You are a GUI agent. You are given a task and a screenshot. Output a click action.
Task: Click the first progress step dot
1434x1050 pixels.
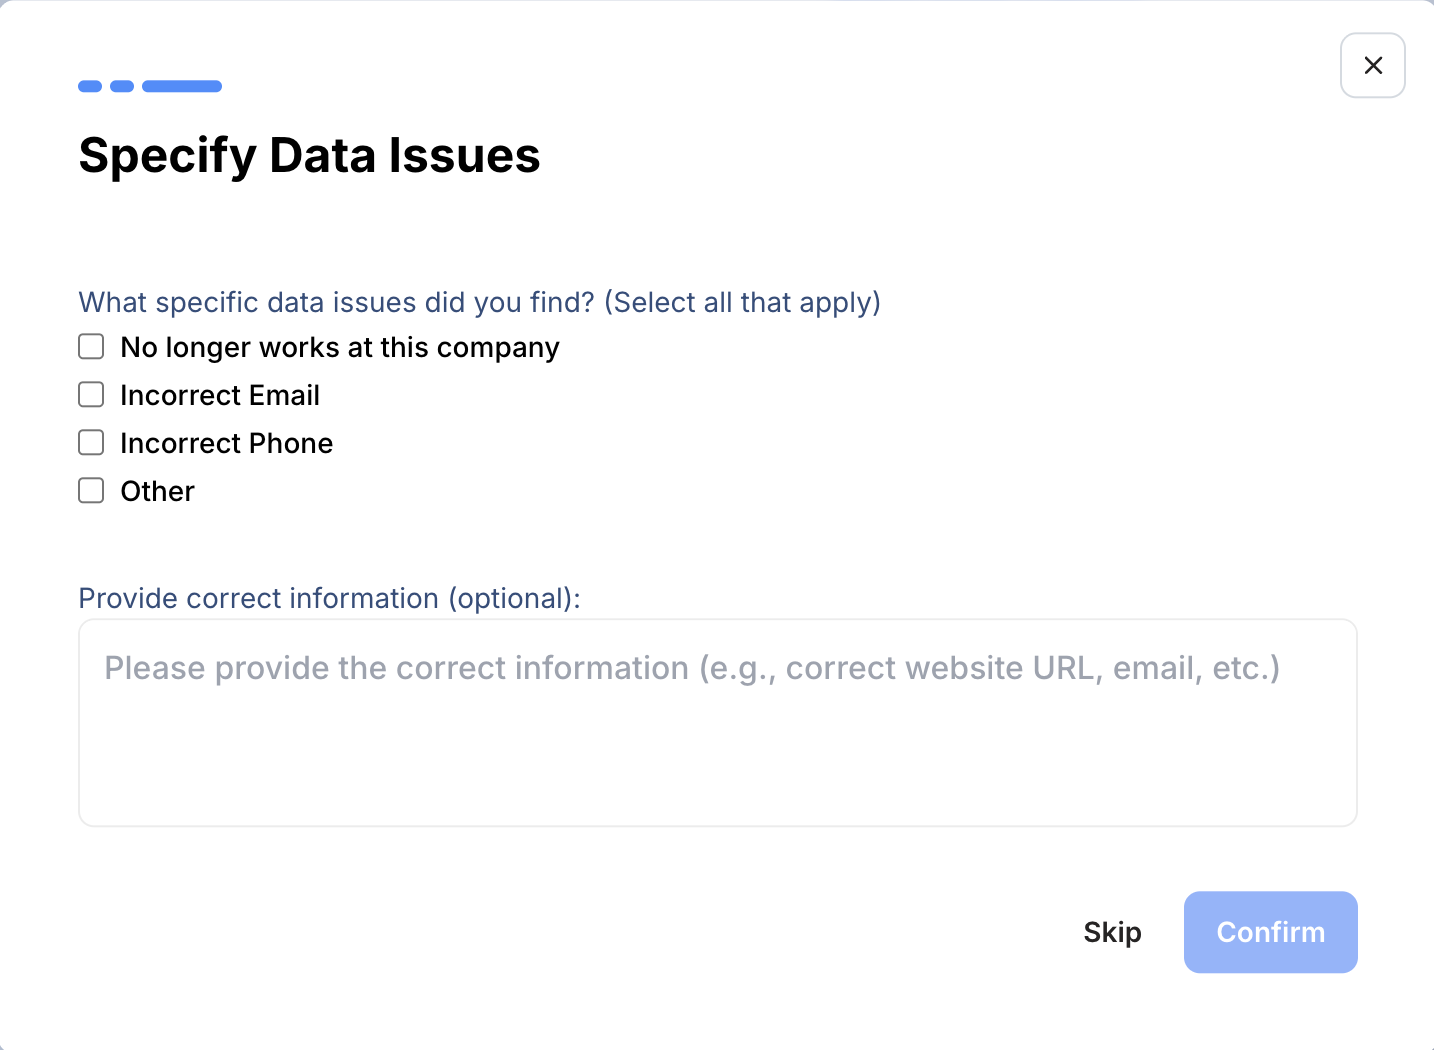coord(90,86)
